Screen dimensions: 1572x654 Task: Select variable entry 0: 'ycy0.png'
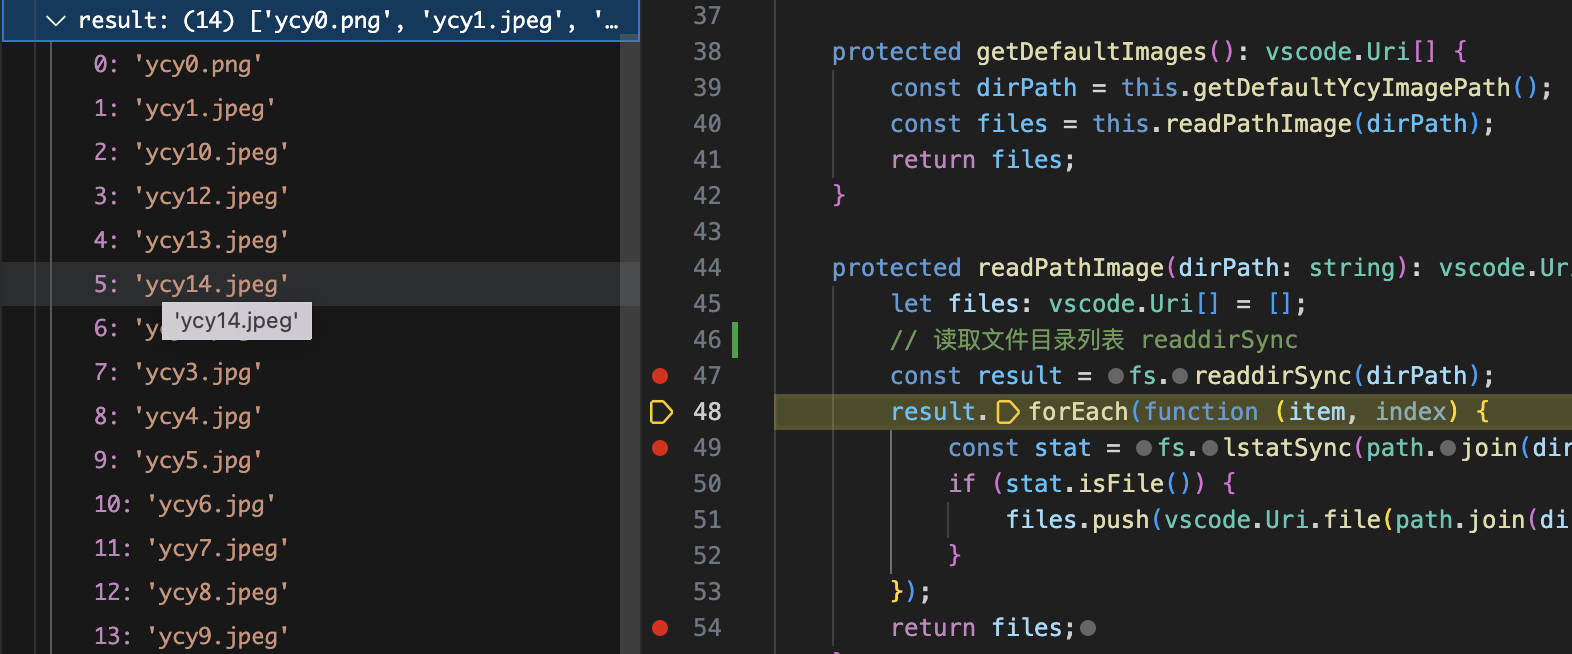point(178,65)
